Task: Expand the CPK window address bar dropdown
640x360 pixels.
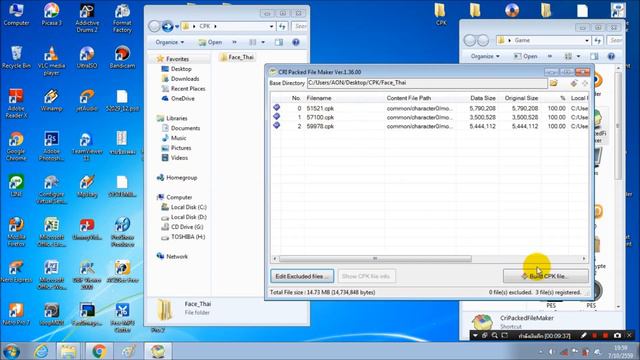Action: tap(271, 27)
